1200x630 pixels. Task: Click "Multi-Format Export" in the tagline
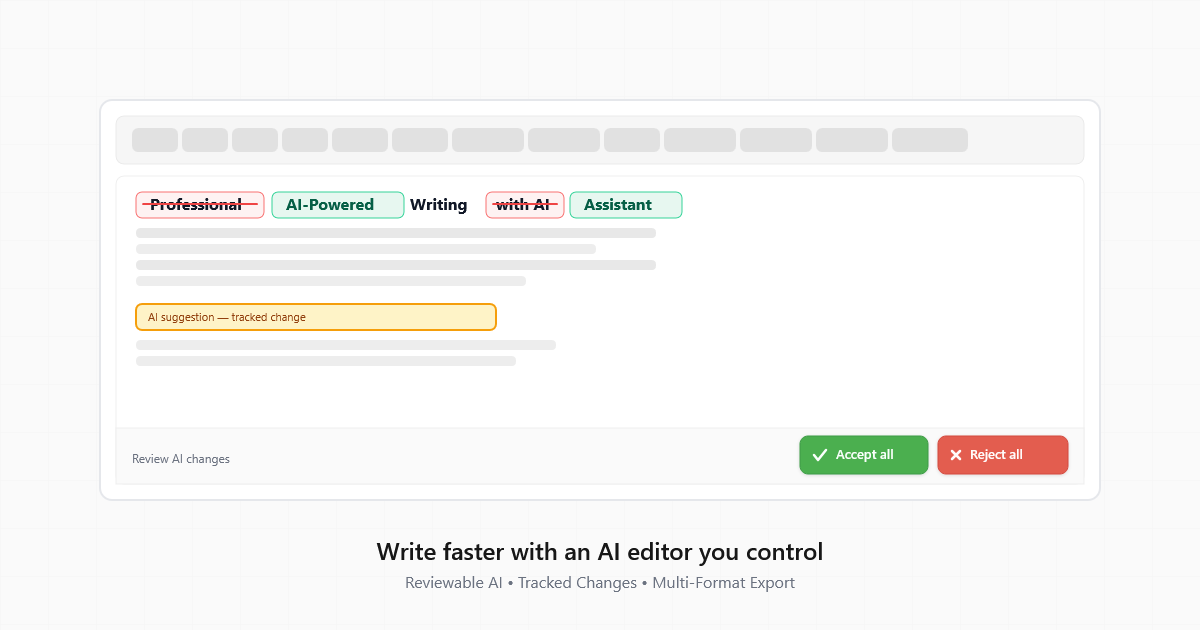(x=723, y=583)
